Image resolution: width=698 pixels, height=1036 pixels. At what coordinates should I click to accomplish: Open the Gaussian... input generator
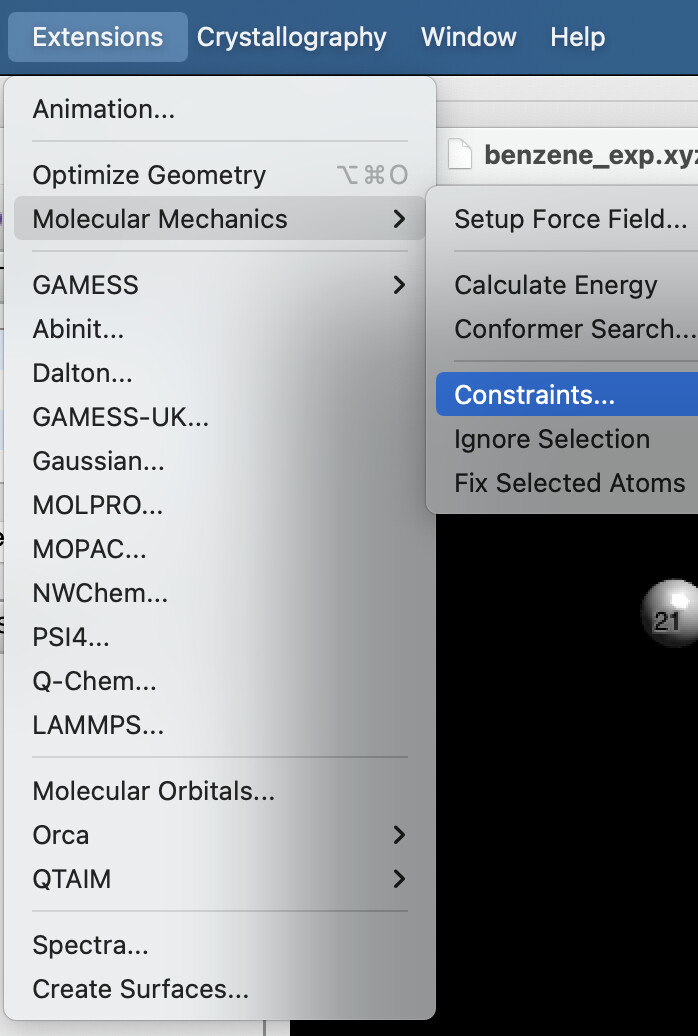click(98, 461)
